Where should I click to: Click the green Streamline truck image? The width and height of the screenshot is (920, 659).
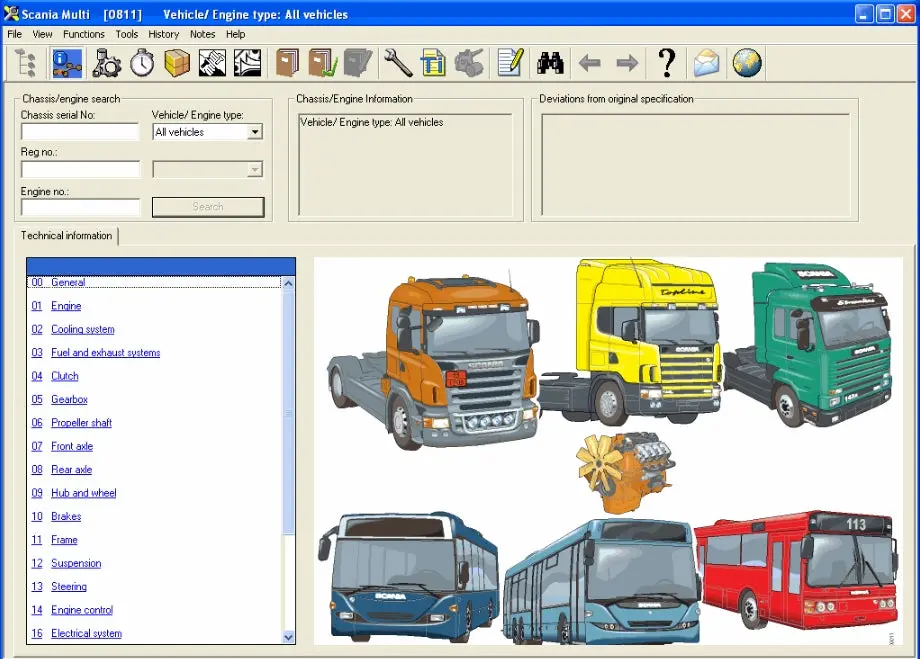(809, 346)
